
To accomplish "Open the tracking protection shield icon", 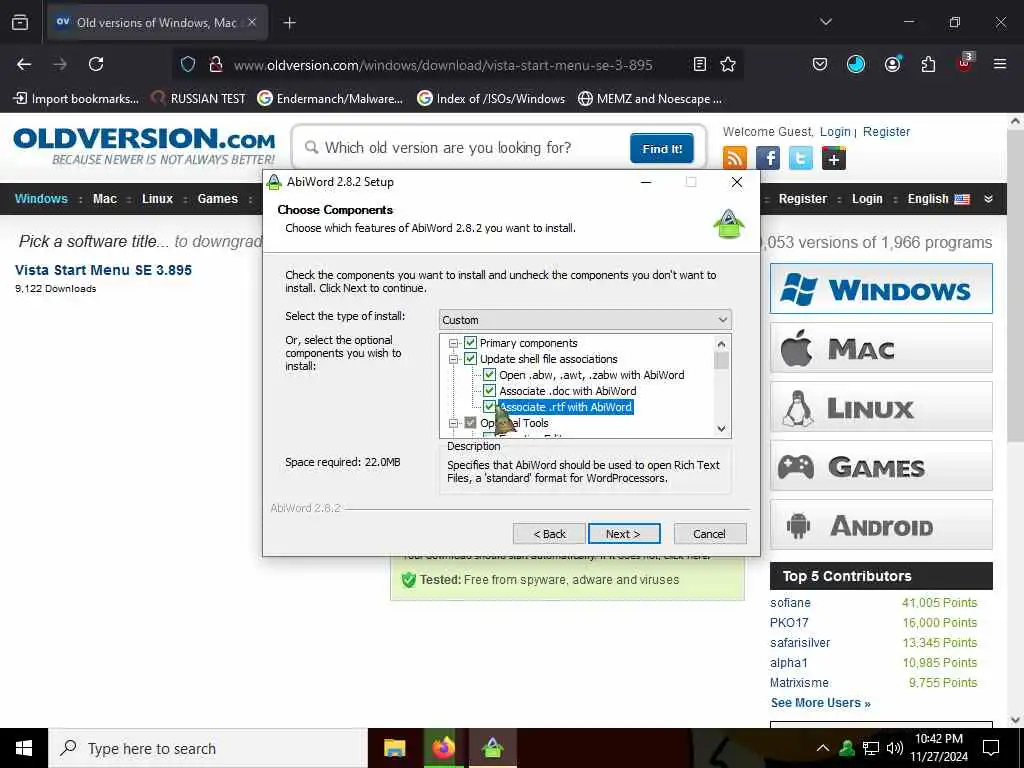I will 188,64.
